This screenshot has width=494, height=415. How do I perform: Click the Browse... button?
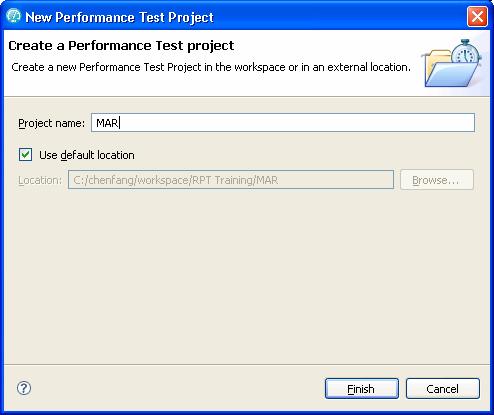(437, 180)
